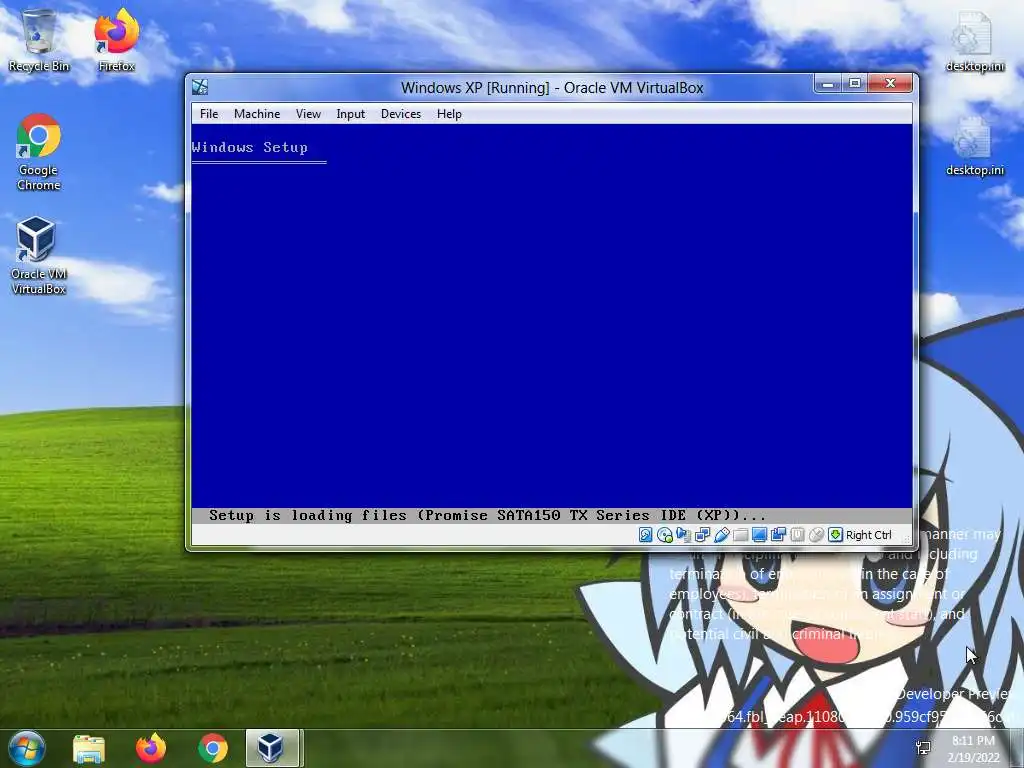Image resolution: width=1024 pixels, height=768 pixels.
Task: Click the audio indicator in VirtualBox status bar
Action: point(684,535)
